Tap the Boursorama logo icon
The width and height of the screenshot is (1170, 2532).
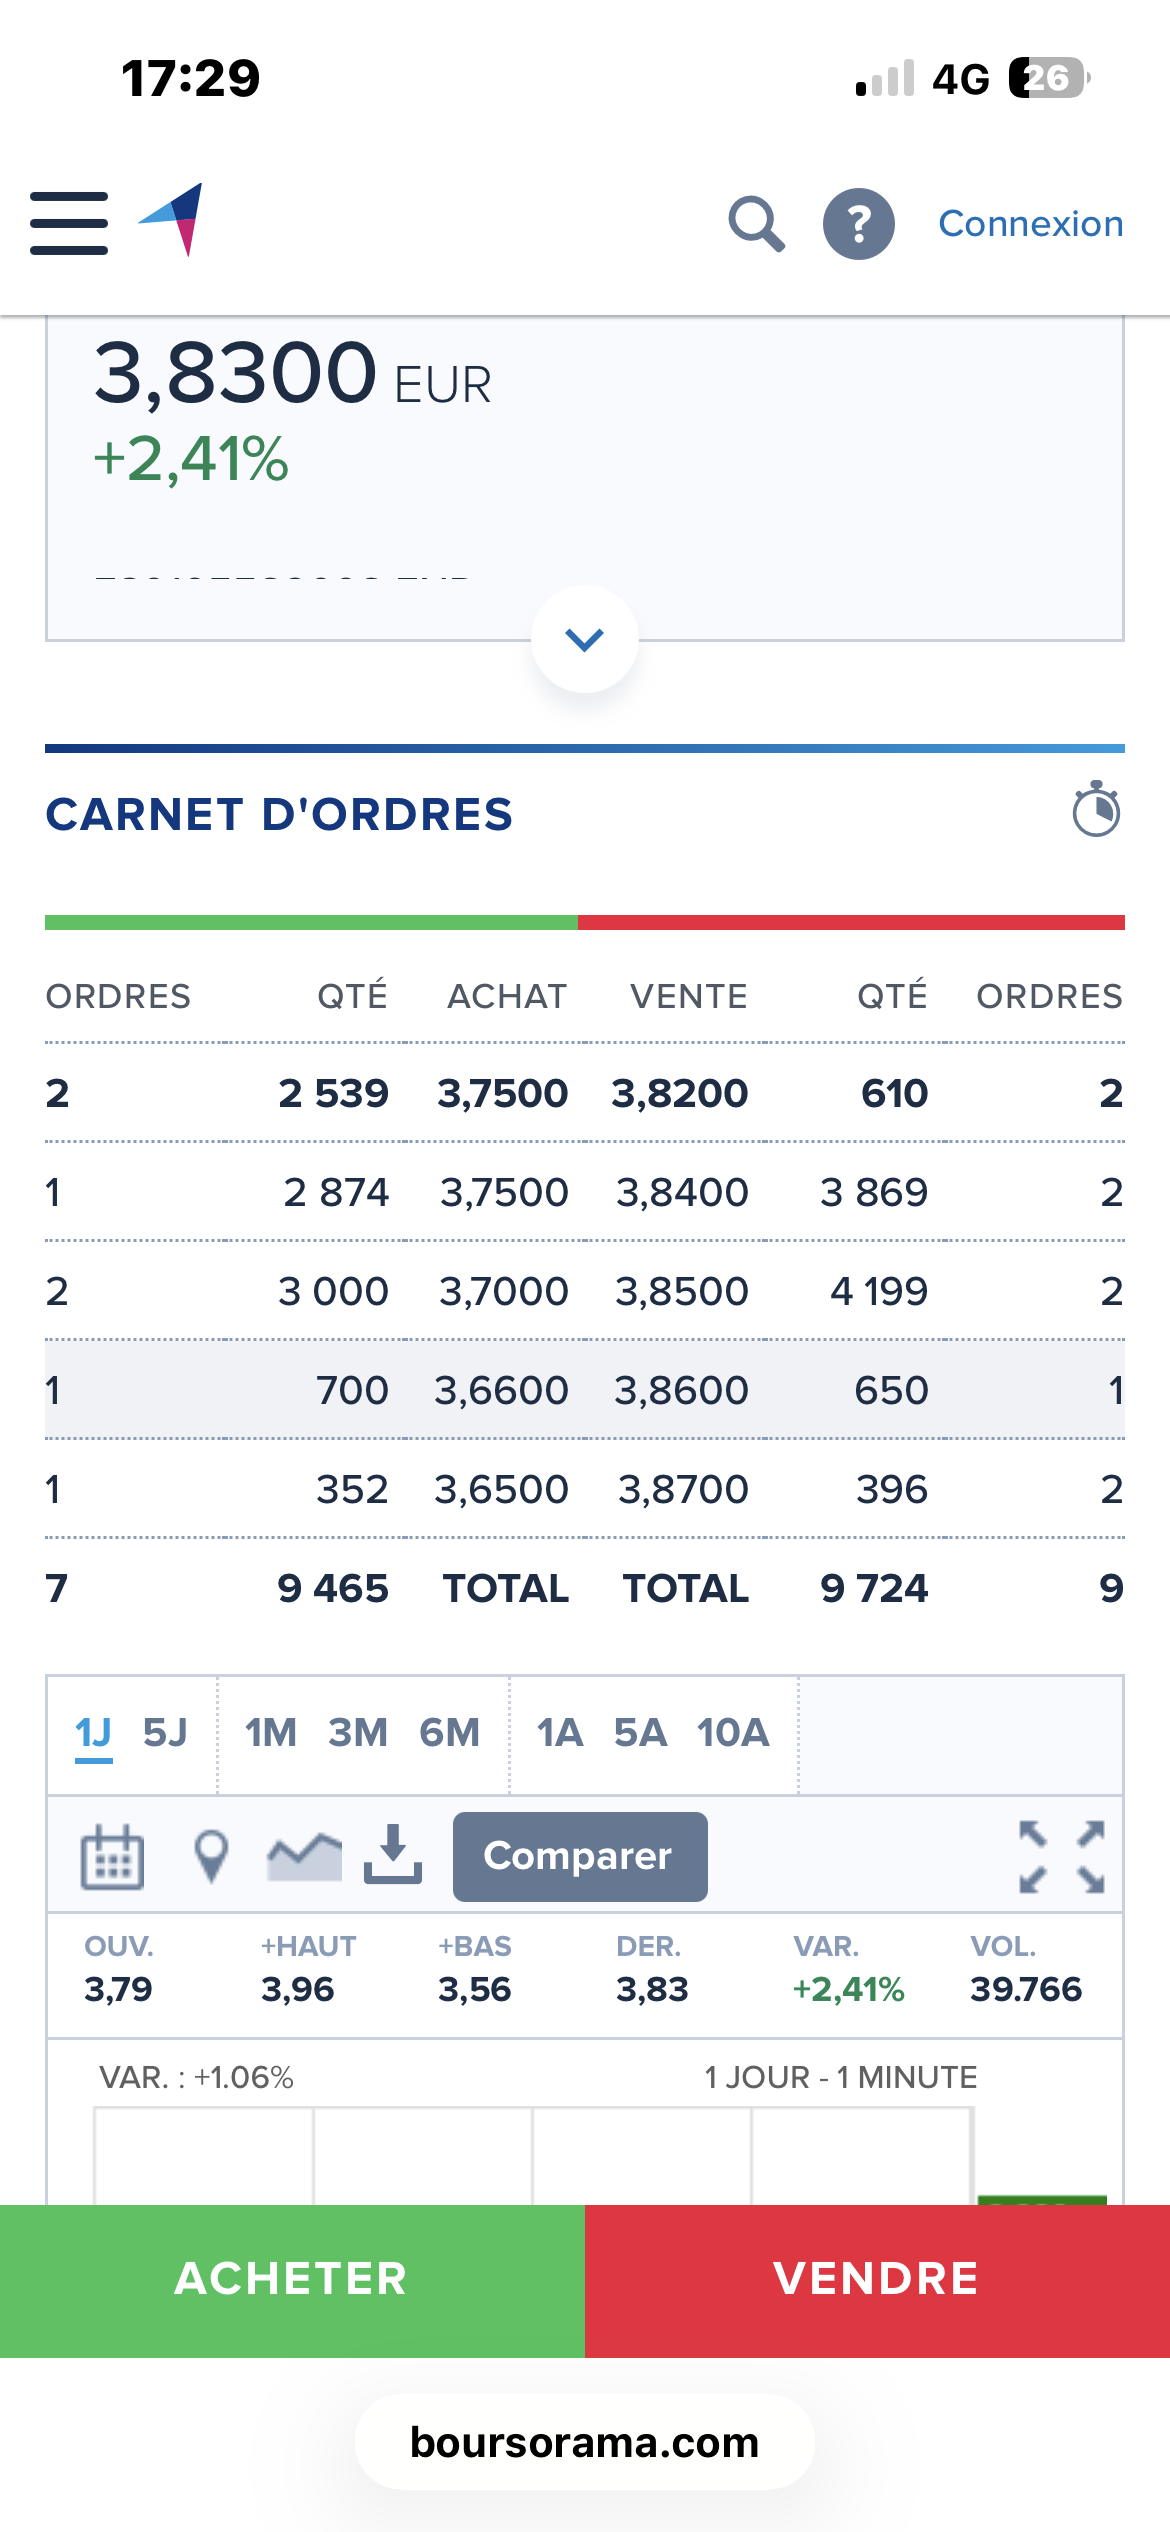(173, 219)
